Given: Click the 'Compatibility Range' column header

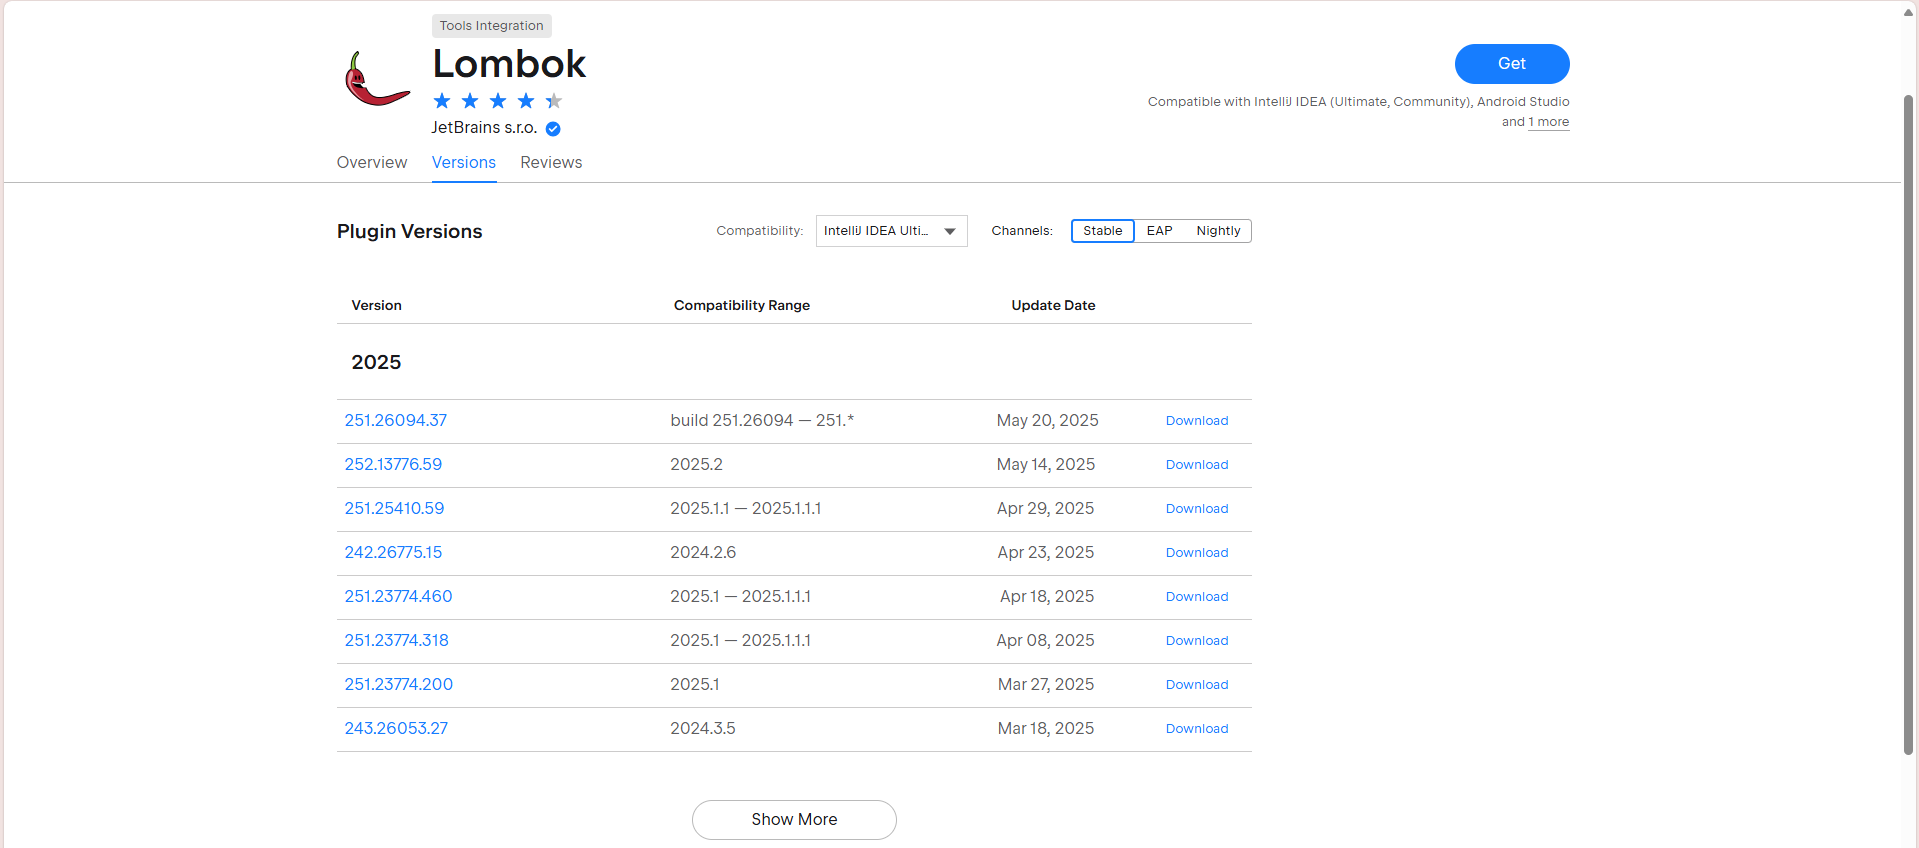Looking at the screenshot, I should (742, 306).
